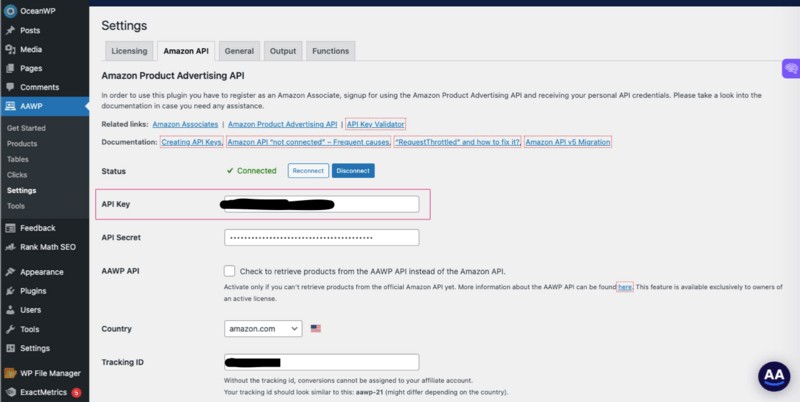Screen dimensions: 800x402
Task: Click the Appearance paintbrush icon
Action: coord(10,272)
